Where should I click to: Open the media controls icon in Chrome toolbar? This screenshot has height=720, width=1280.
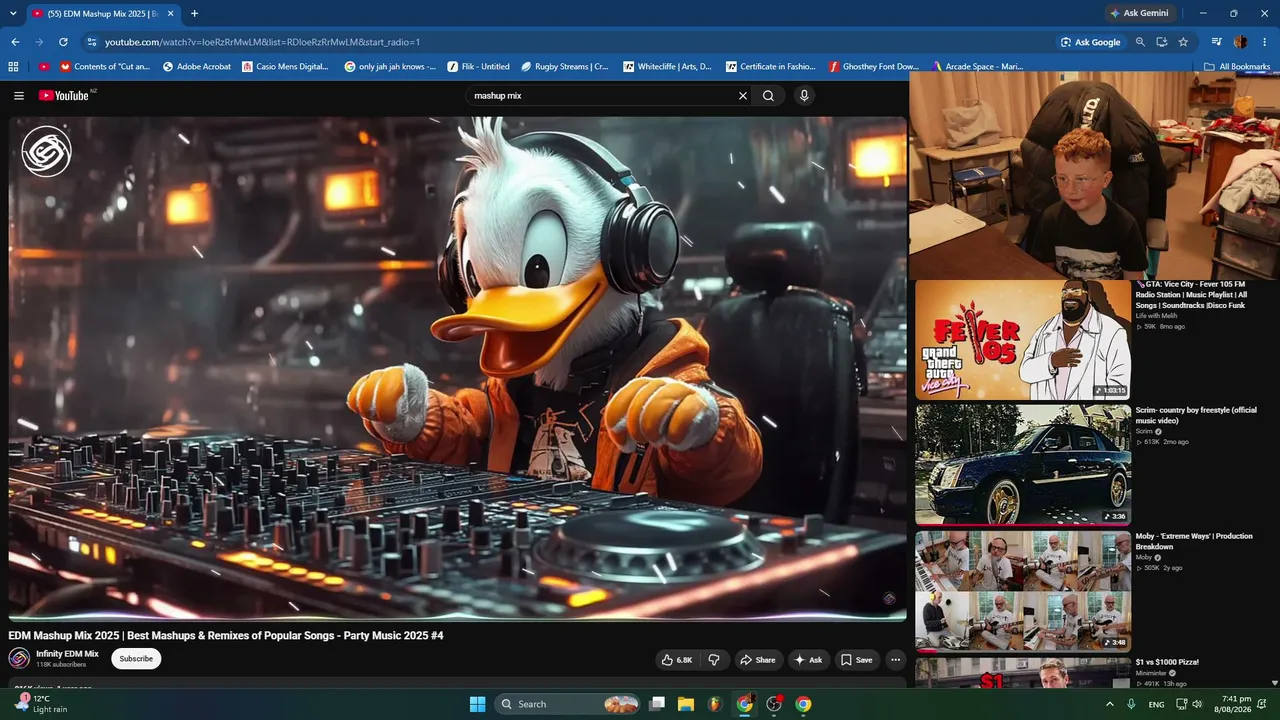pyautogui.click(x=1217, y=42)
